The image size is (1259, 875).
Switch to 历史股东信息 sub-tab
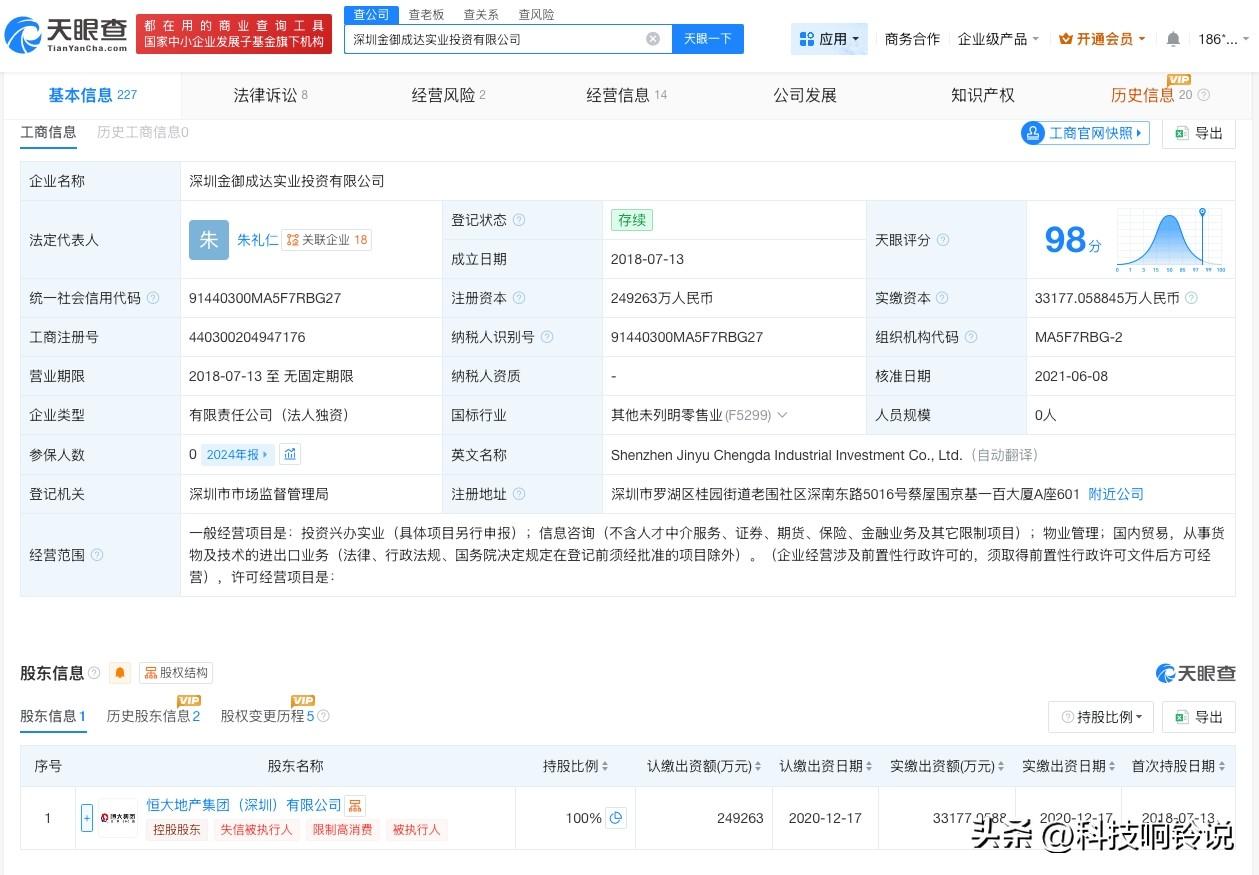click(x=153, y=716)
